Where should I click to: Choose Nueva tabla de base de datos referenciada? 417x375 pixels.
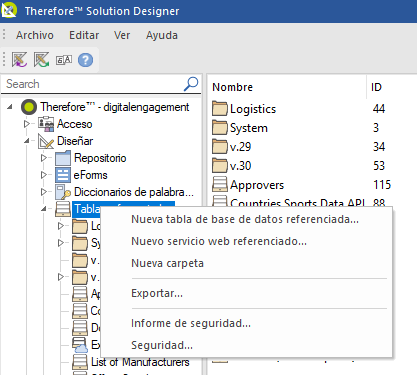point(246,219)
